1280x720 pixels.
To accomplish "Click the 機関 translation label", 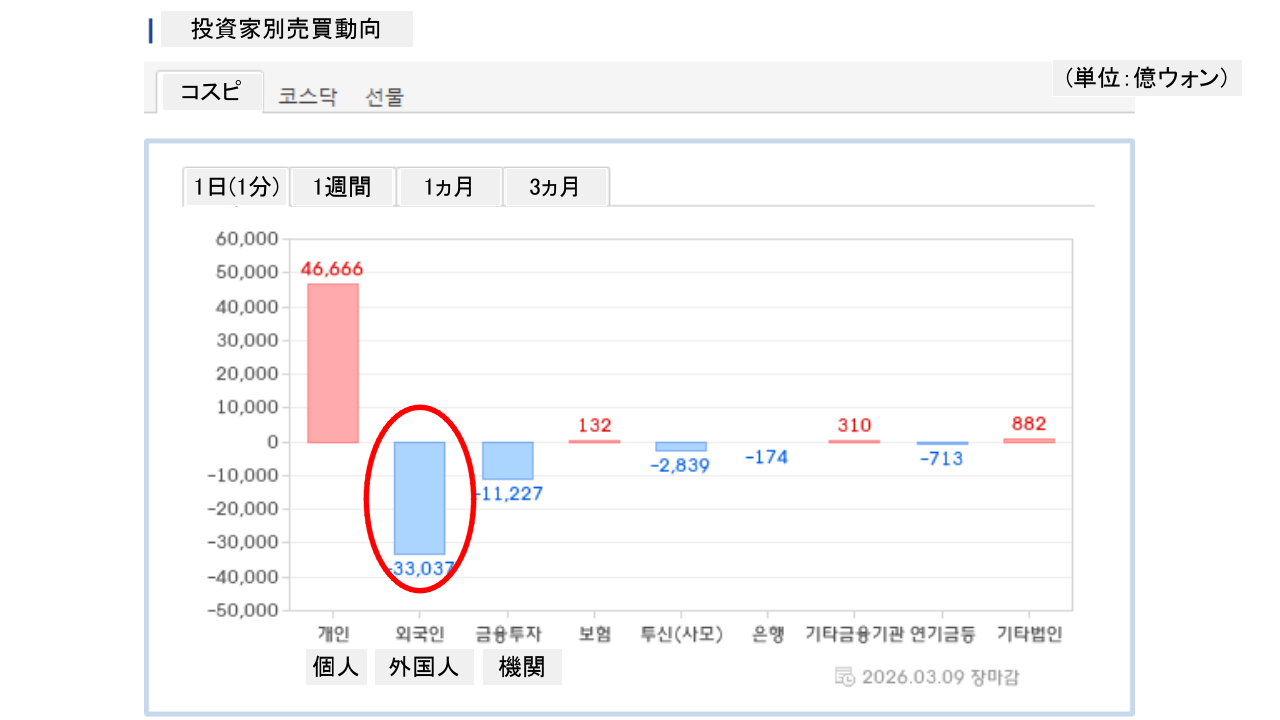I will point(522,668).
